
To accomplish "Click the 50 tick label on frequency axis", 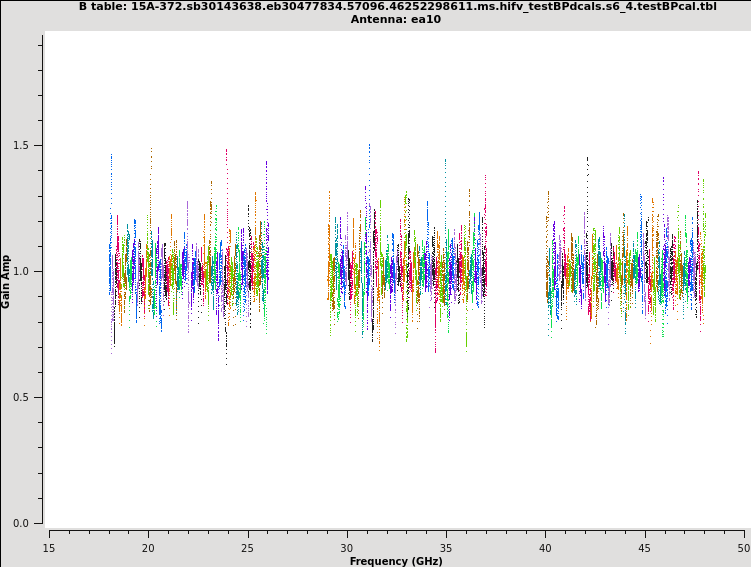I will coord(743,547).
